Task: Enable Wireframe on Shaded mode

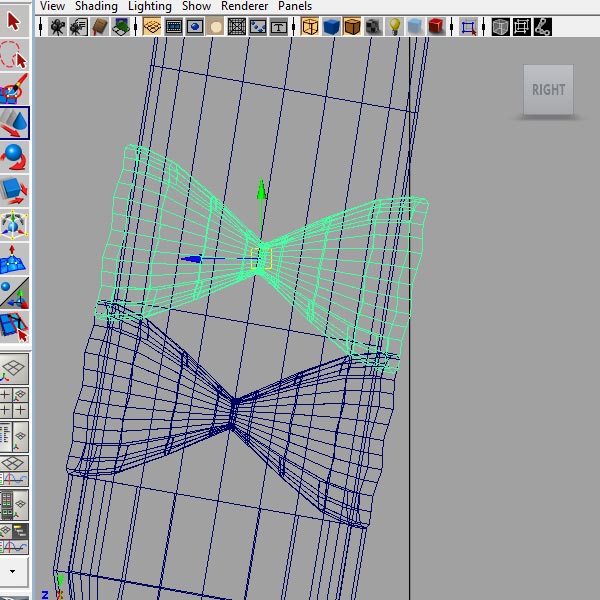Action: (352, 27)
